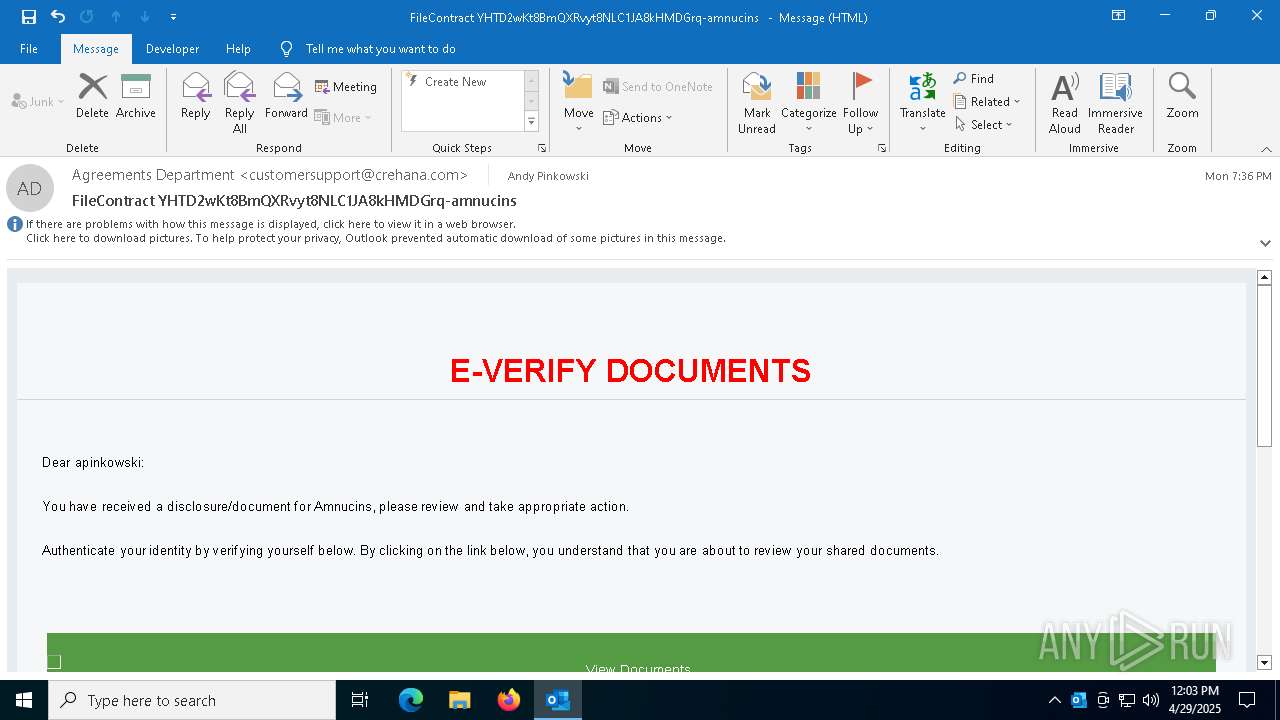Screen dimensions: 1280x720
Task: Show hidden system tray icons
Action: point(1054,700)
